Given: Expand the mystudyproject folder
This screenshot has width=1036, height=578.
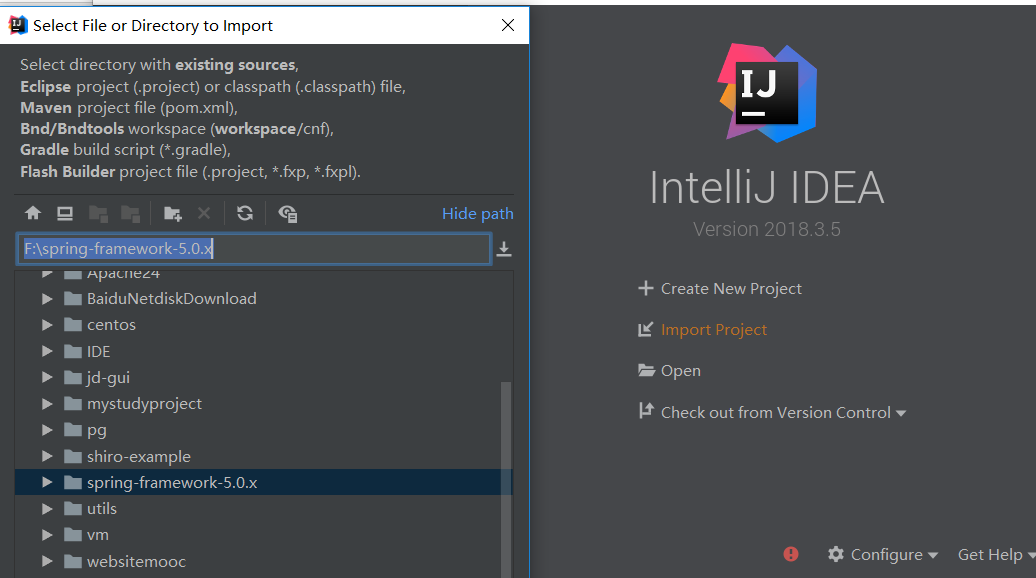Looking at the screenshot, I should (47, 404).
